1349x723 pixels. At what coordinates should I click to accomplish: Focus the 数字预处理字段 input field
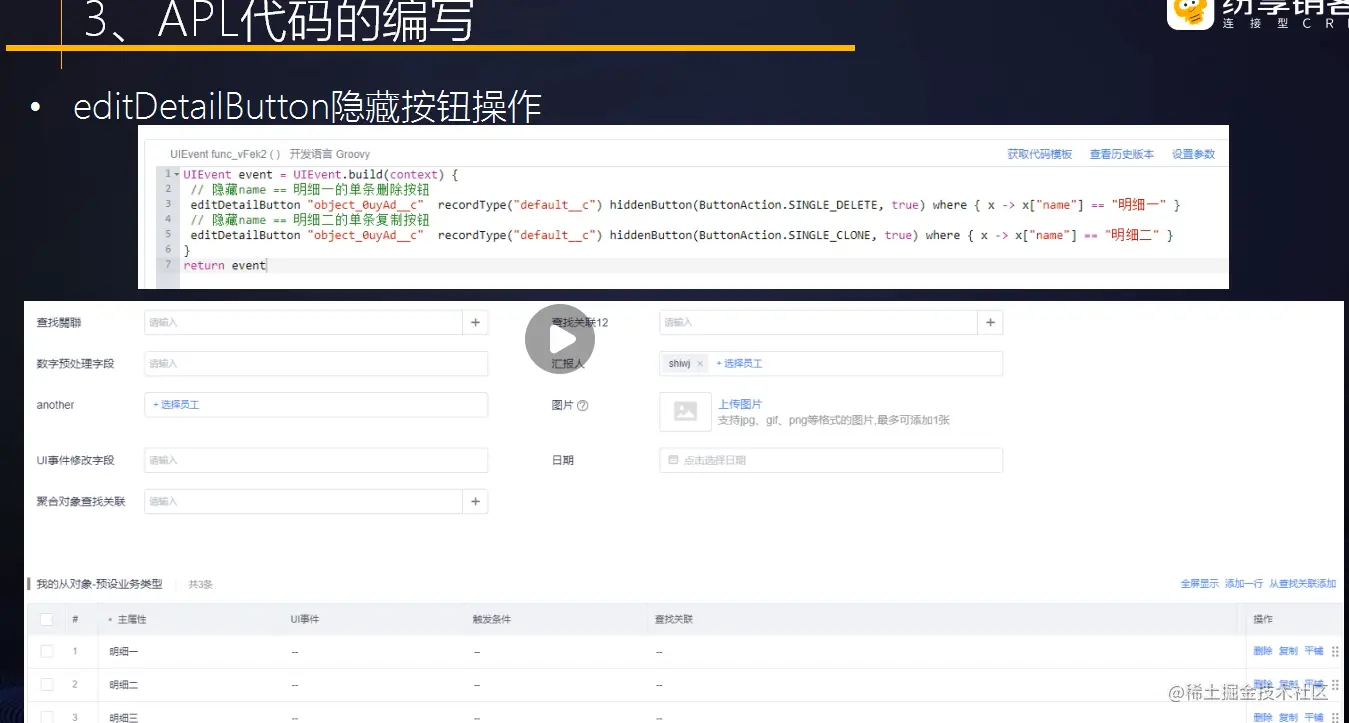point(316,364)
